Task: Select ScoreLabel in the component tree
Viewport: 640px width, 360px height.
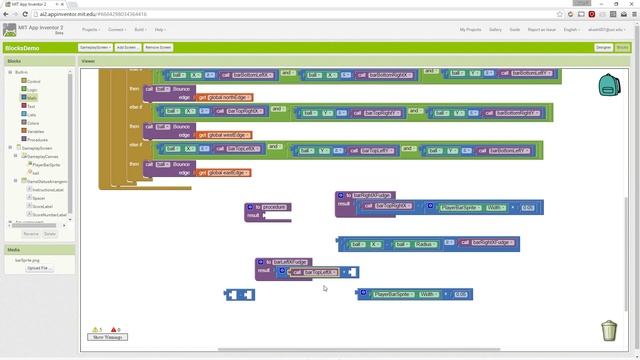Action: [41, 207]
